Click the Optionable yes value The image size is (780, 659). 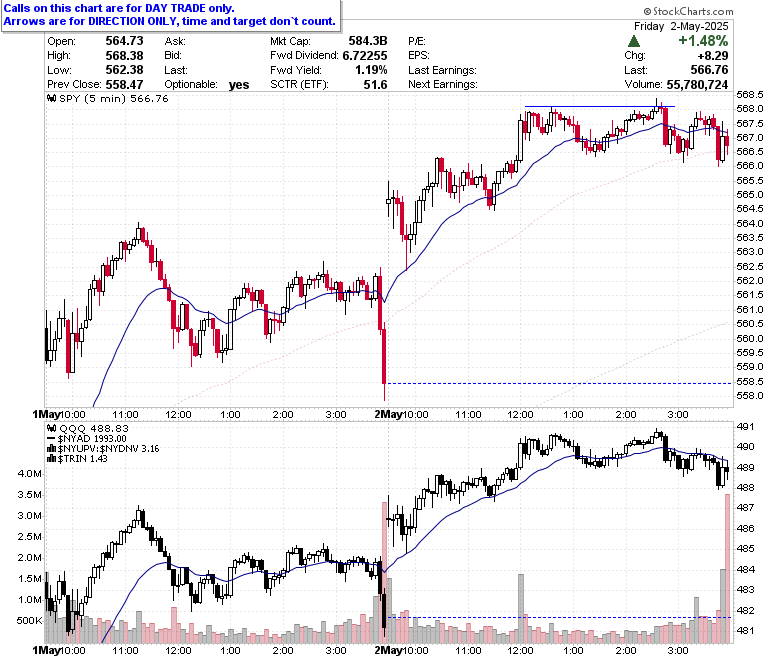point(239,85)
